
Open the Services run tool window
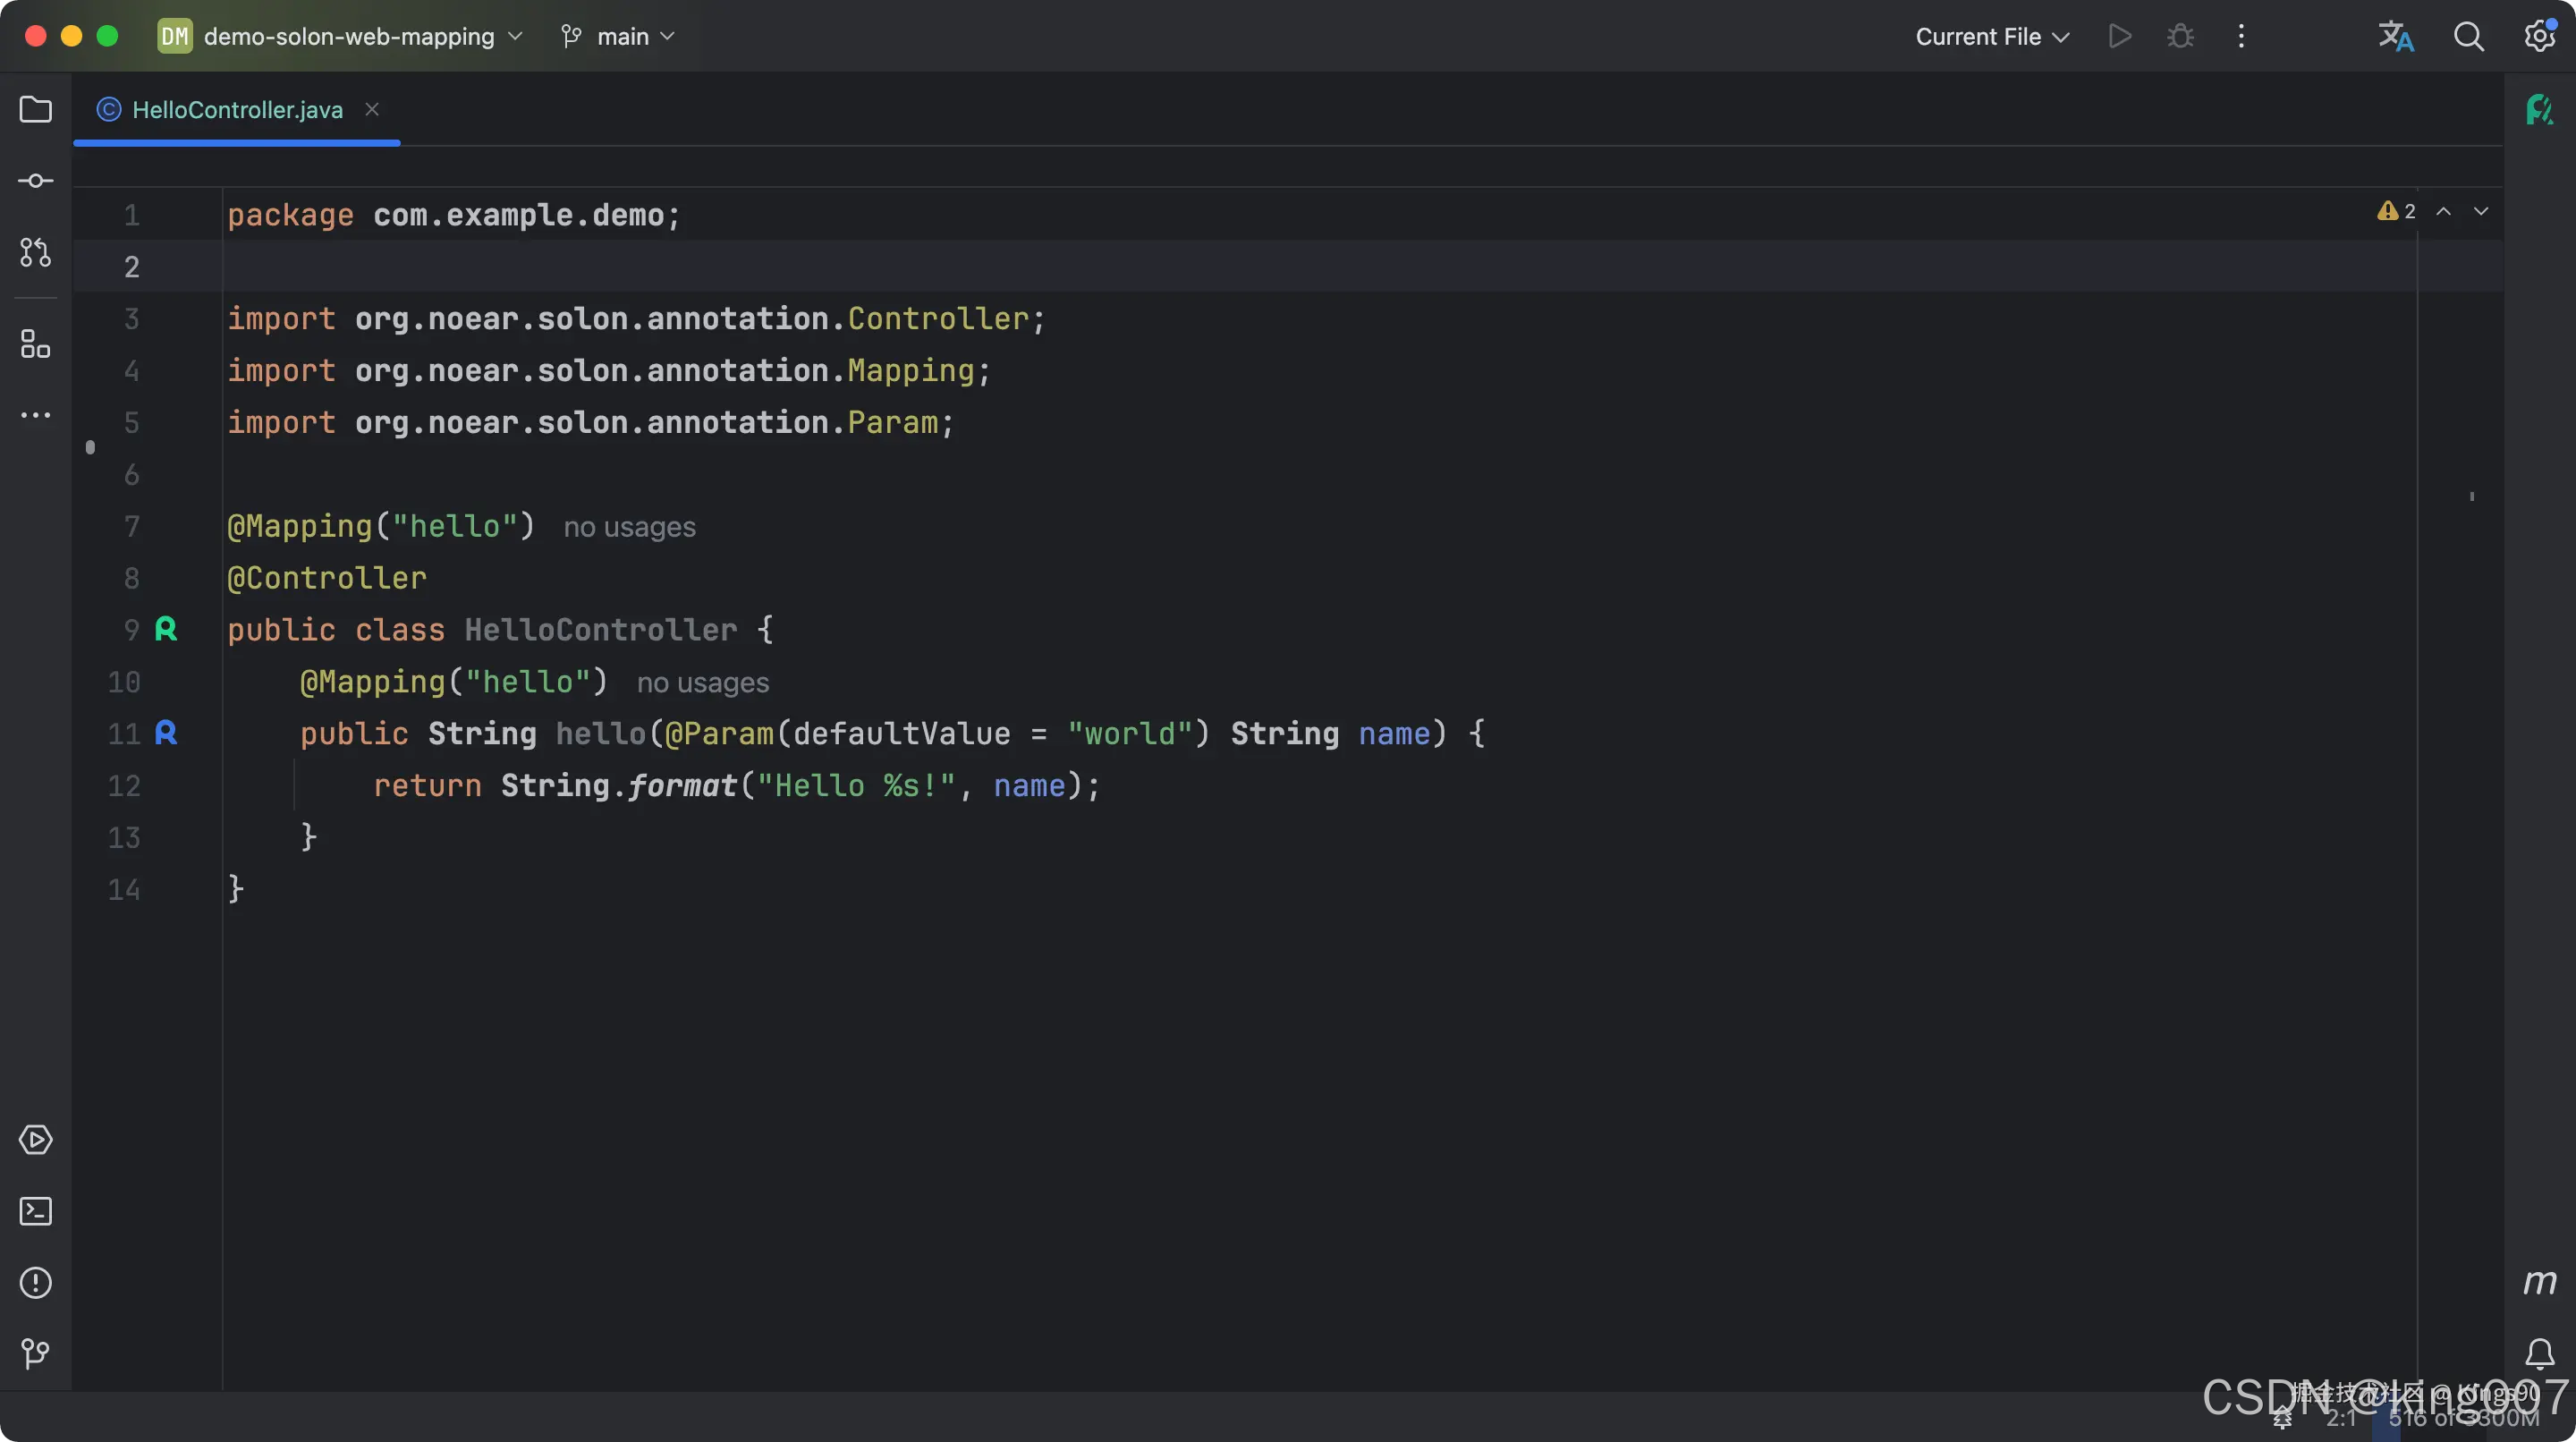tap(36, 1140)
